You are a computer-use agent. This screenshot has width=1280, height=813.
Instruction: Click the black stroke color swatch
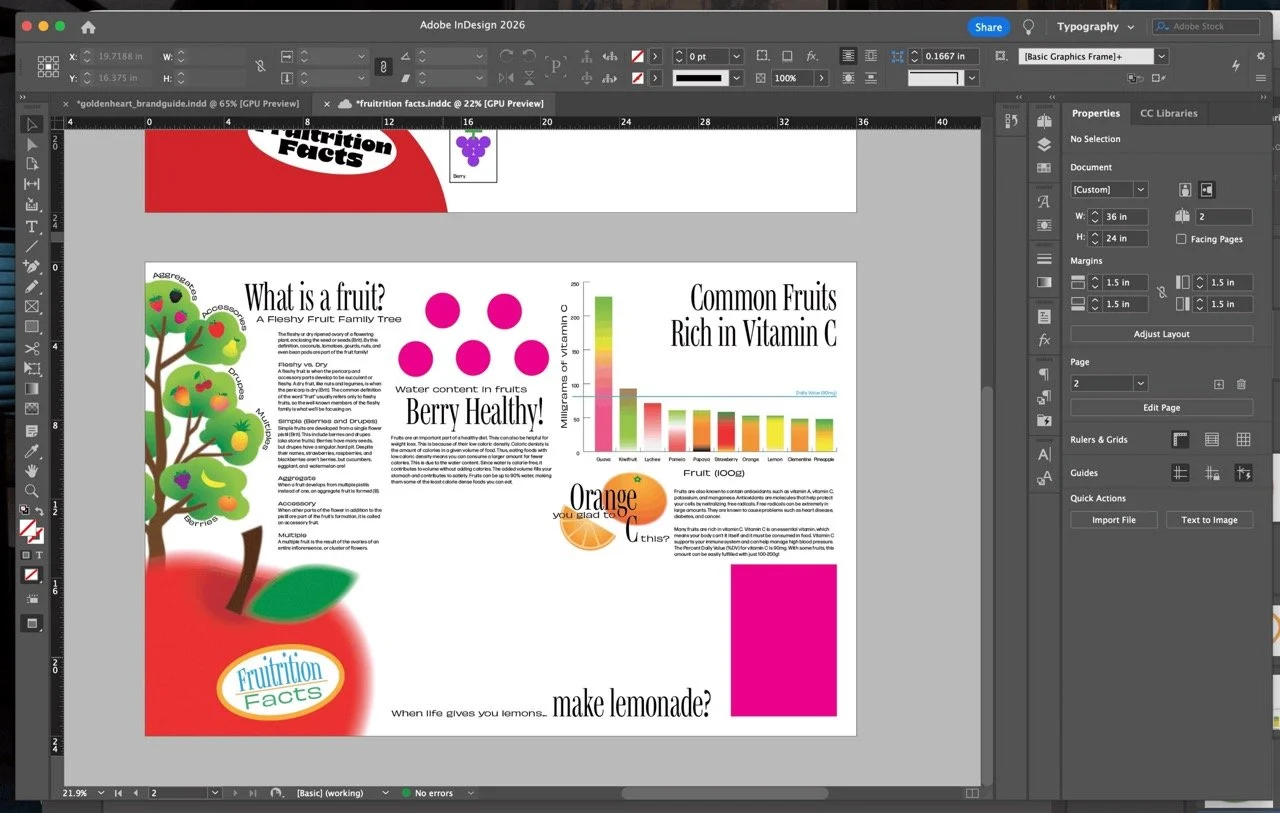[x=699, y=78]
